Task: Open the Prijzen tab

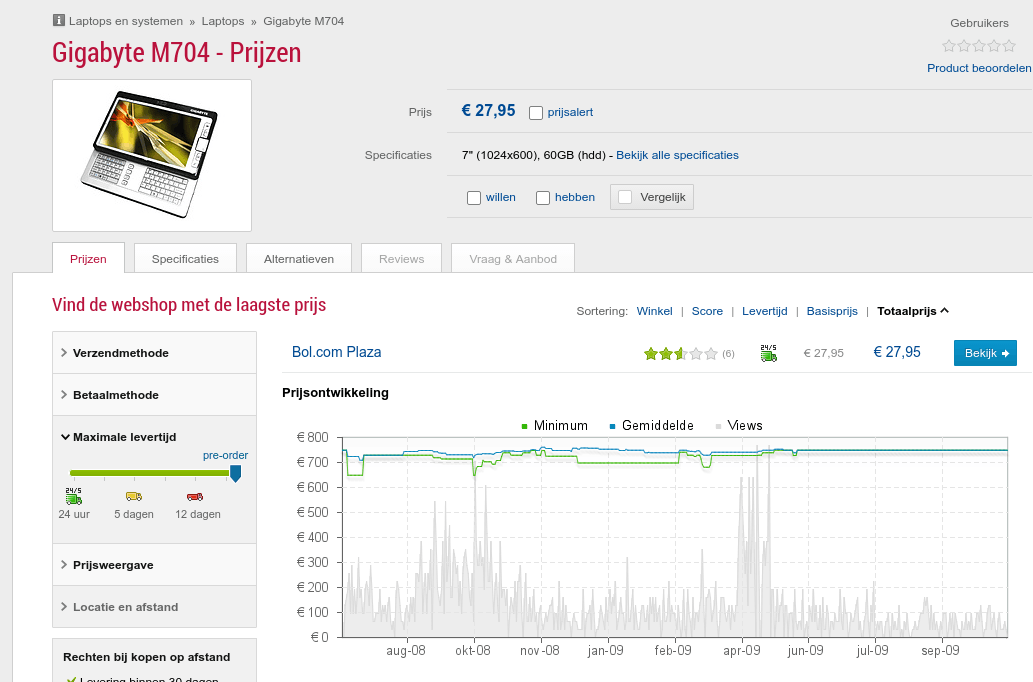Action: [x=88, y=258]
